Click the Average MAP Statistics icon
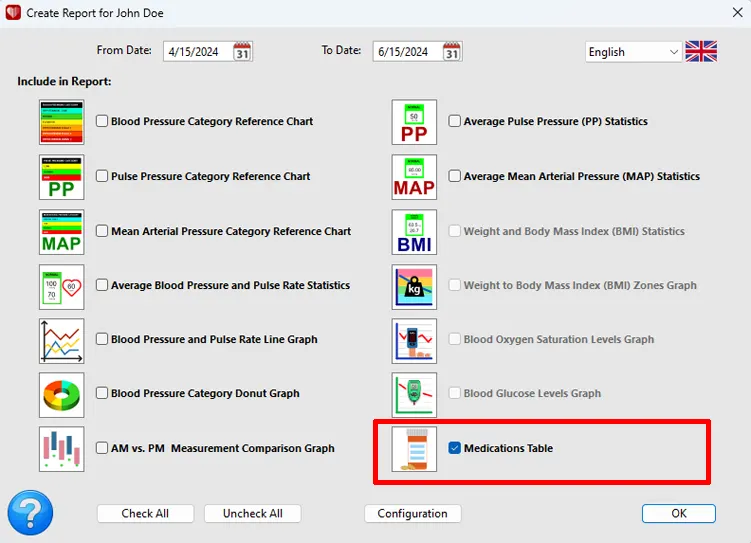 click(x=414, y=177)
